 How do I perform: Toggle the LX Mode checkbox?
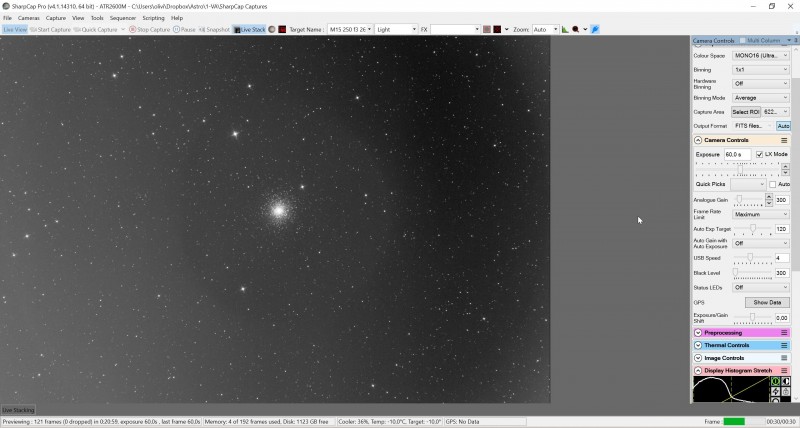click(759, 155)
